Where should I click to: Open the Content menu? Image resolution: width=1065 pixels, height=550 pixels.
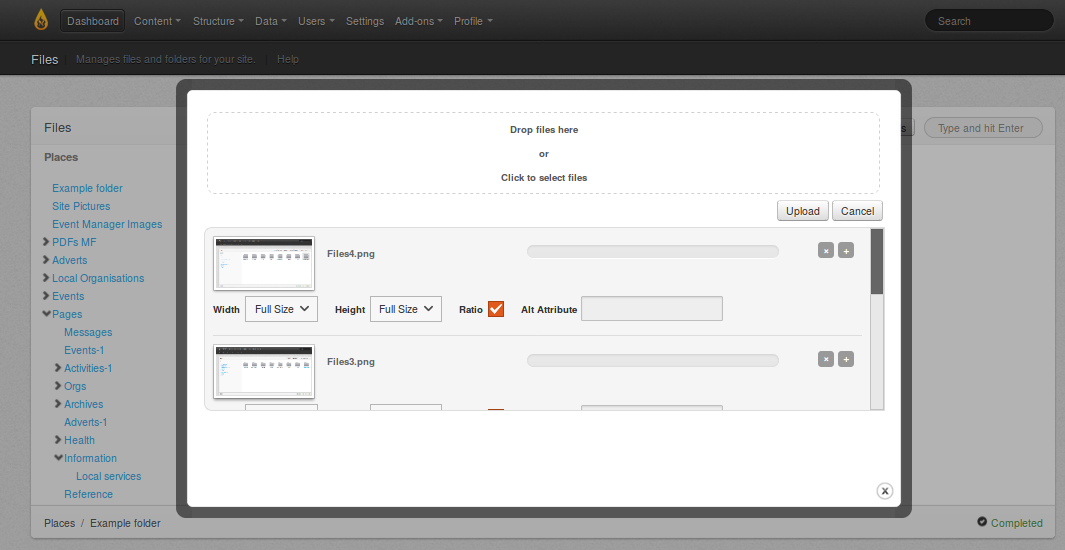point(157,21)
